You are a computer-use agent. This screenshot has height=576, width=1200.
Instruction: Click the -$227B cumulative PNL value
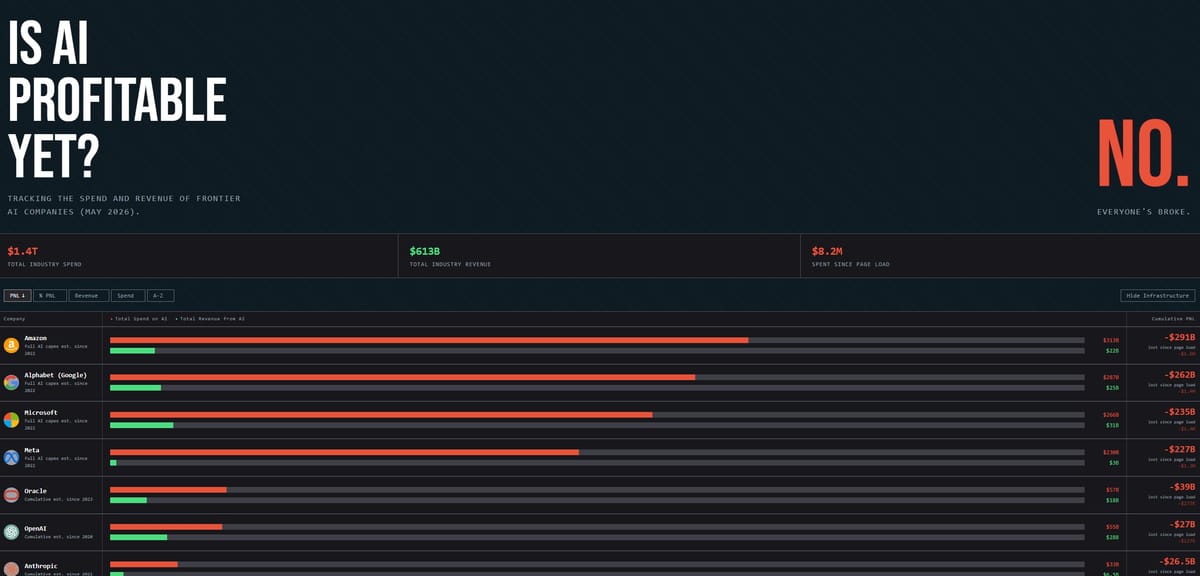[x=1179, y=449]
